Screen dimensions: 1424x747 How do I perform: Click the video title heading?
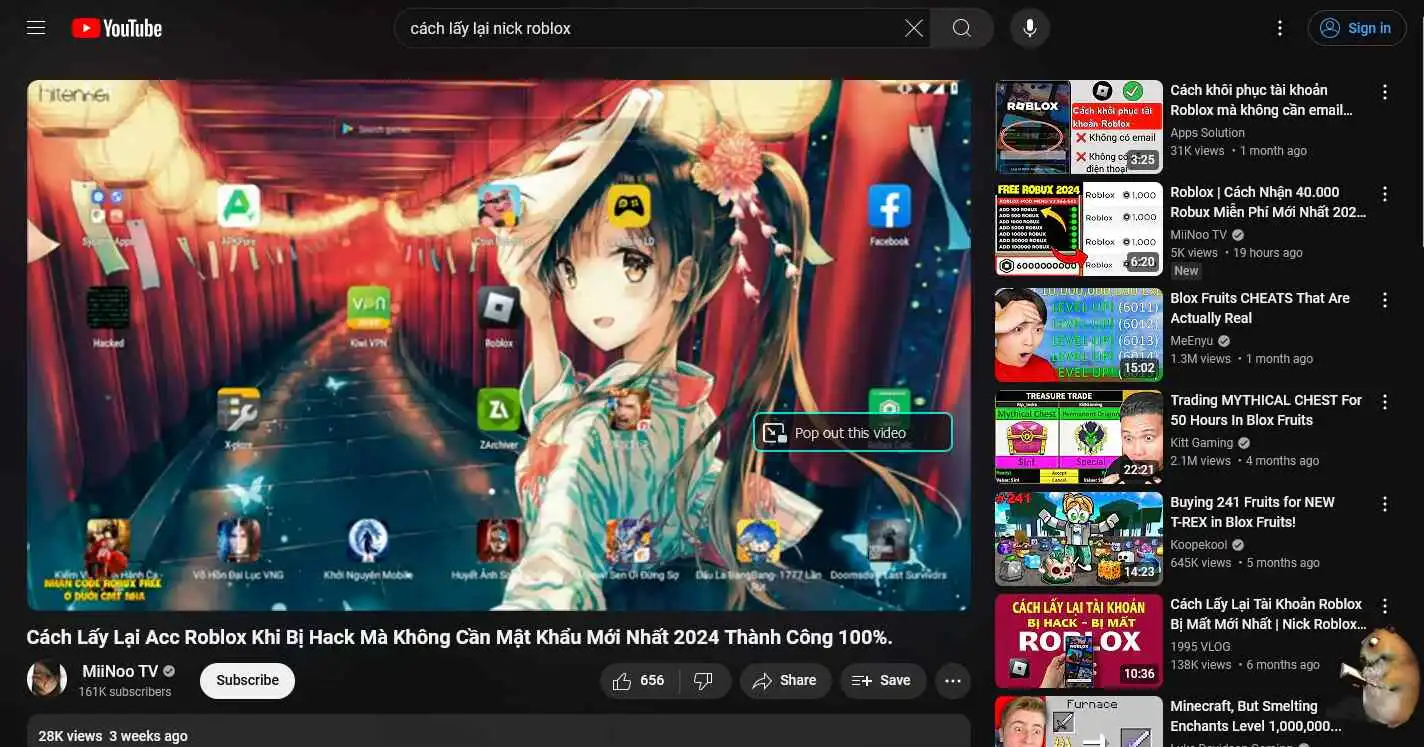point(459,637)
